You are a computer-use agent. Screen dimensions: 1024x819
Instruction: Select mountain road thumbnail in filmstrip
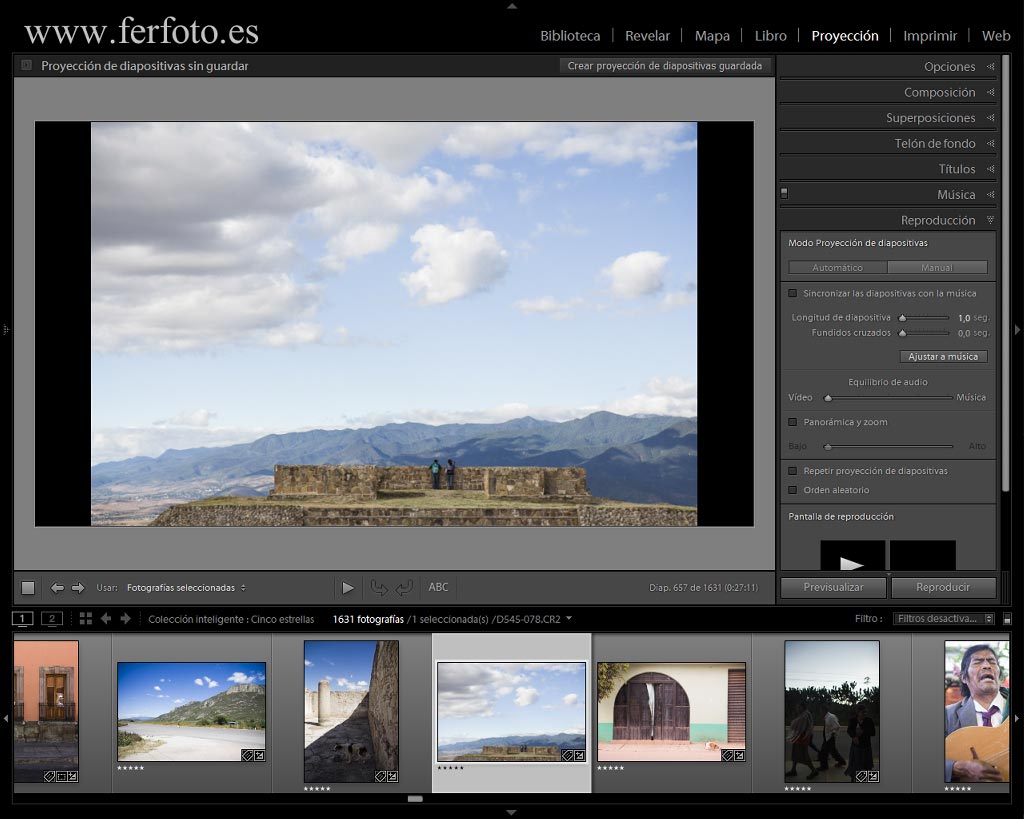[x=191, y=712]
